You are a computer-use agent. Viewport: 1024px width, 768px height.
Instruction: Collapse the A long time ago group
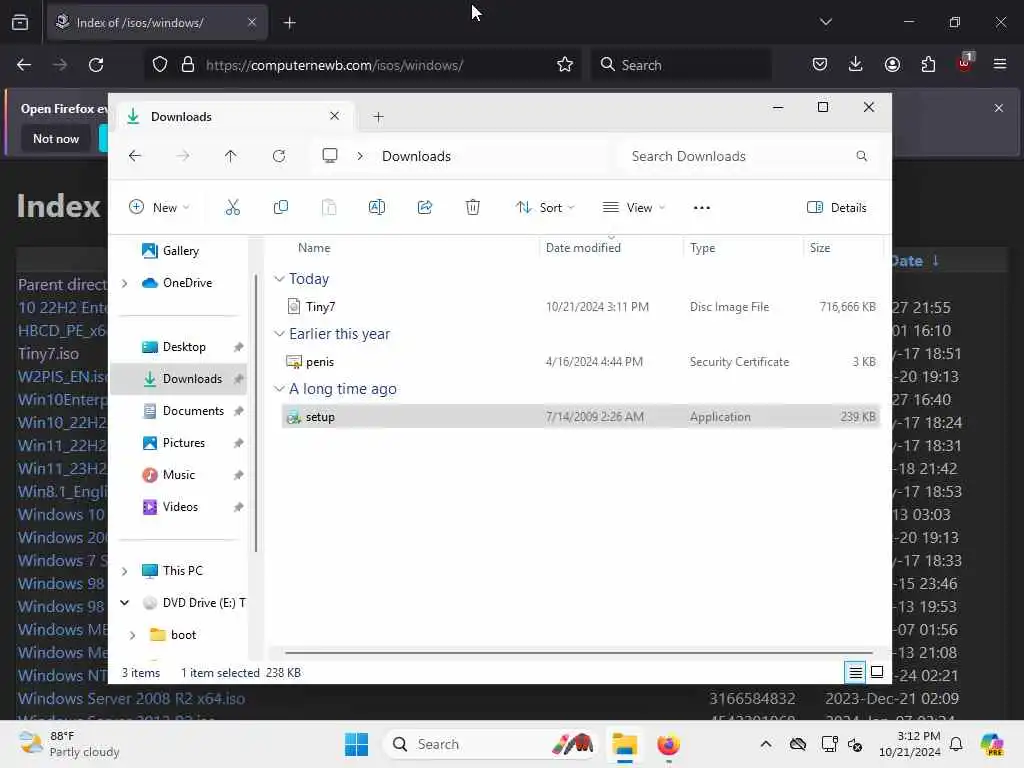(279, 389)
